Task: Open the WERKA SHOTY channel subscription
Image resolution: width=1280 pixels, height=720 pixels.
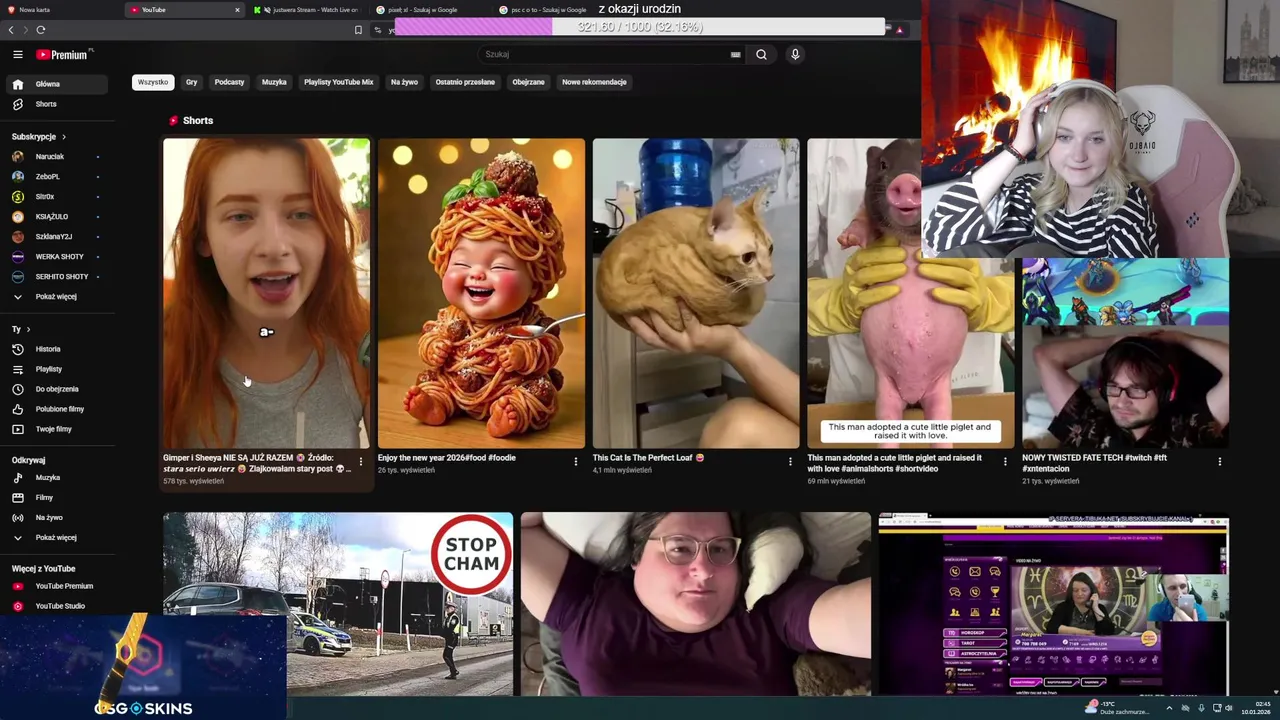Action: click(x=56, y=257)
